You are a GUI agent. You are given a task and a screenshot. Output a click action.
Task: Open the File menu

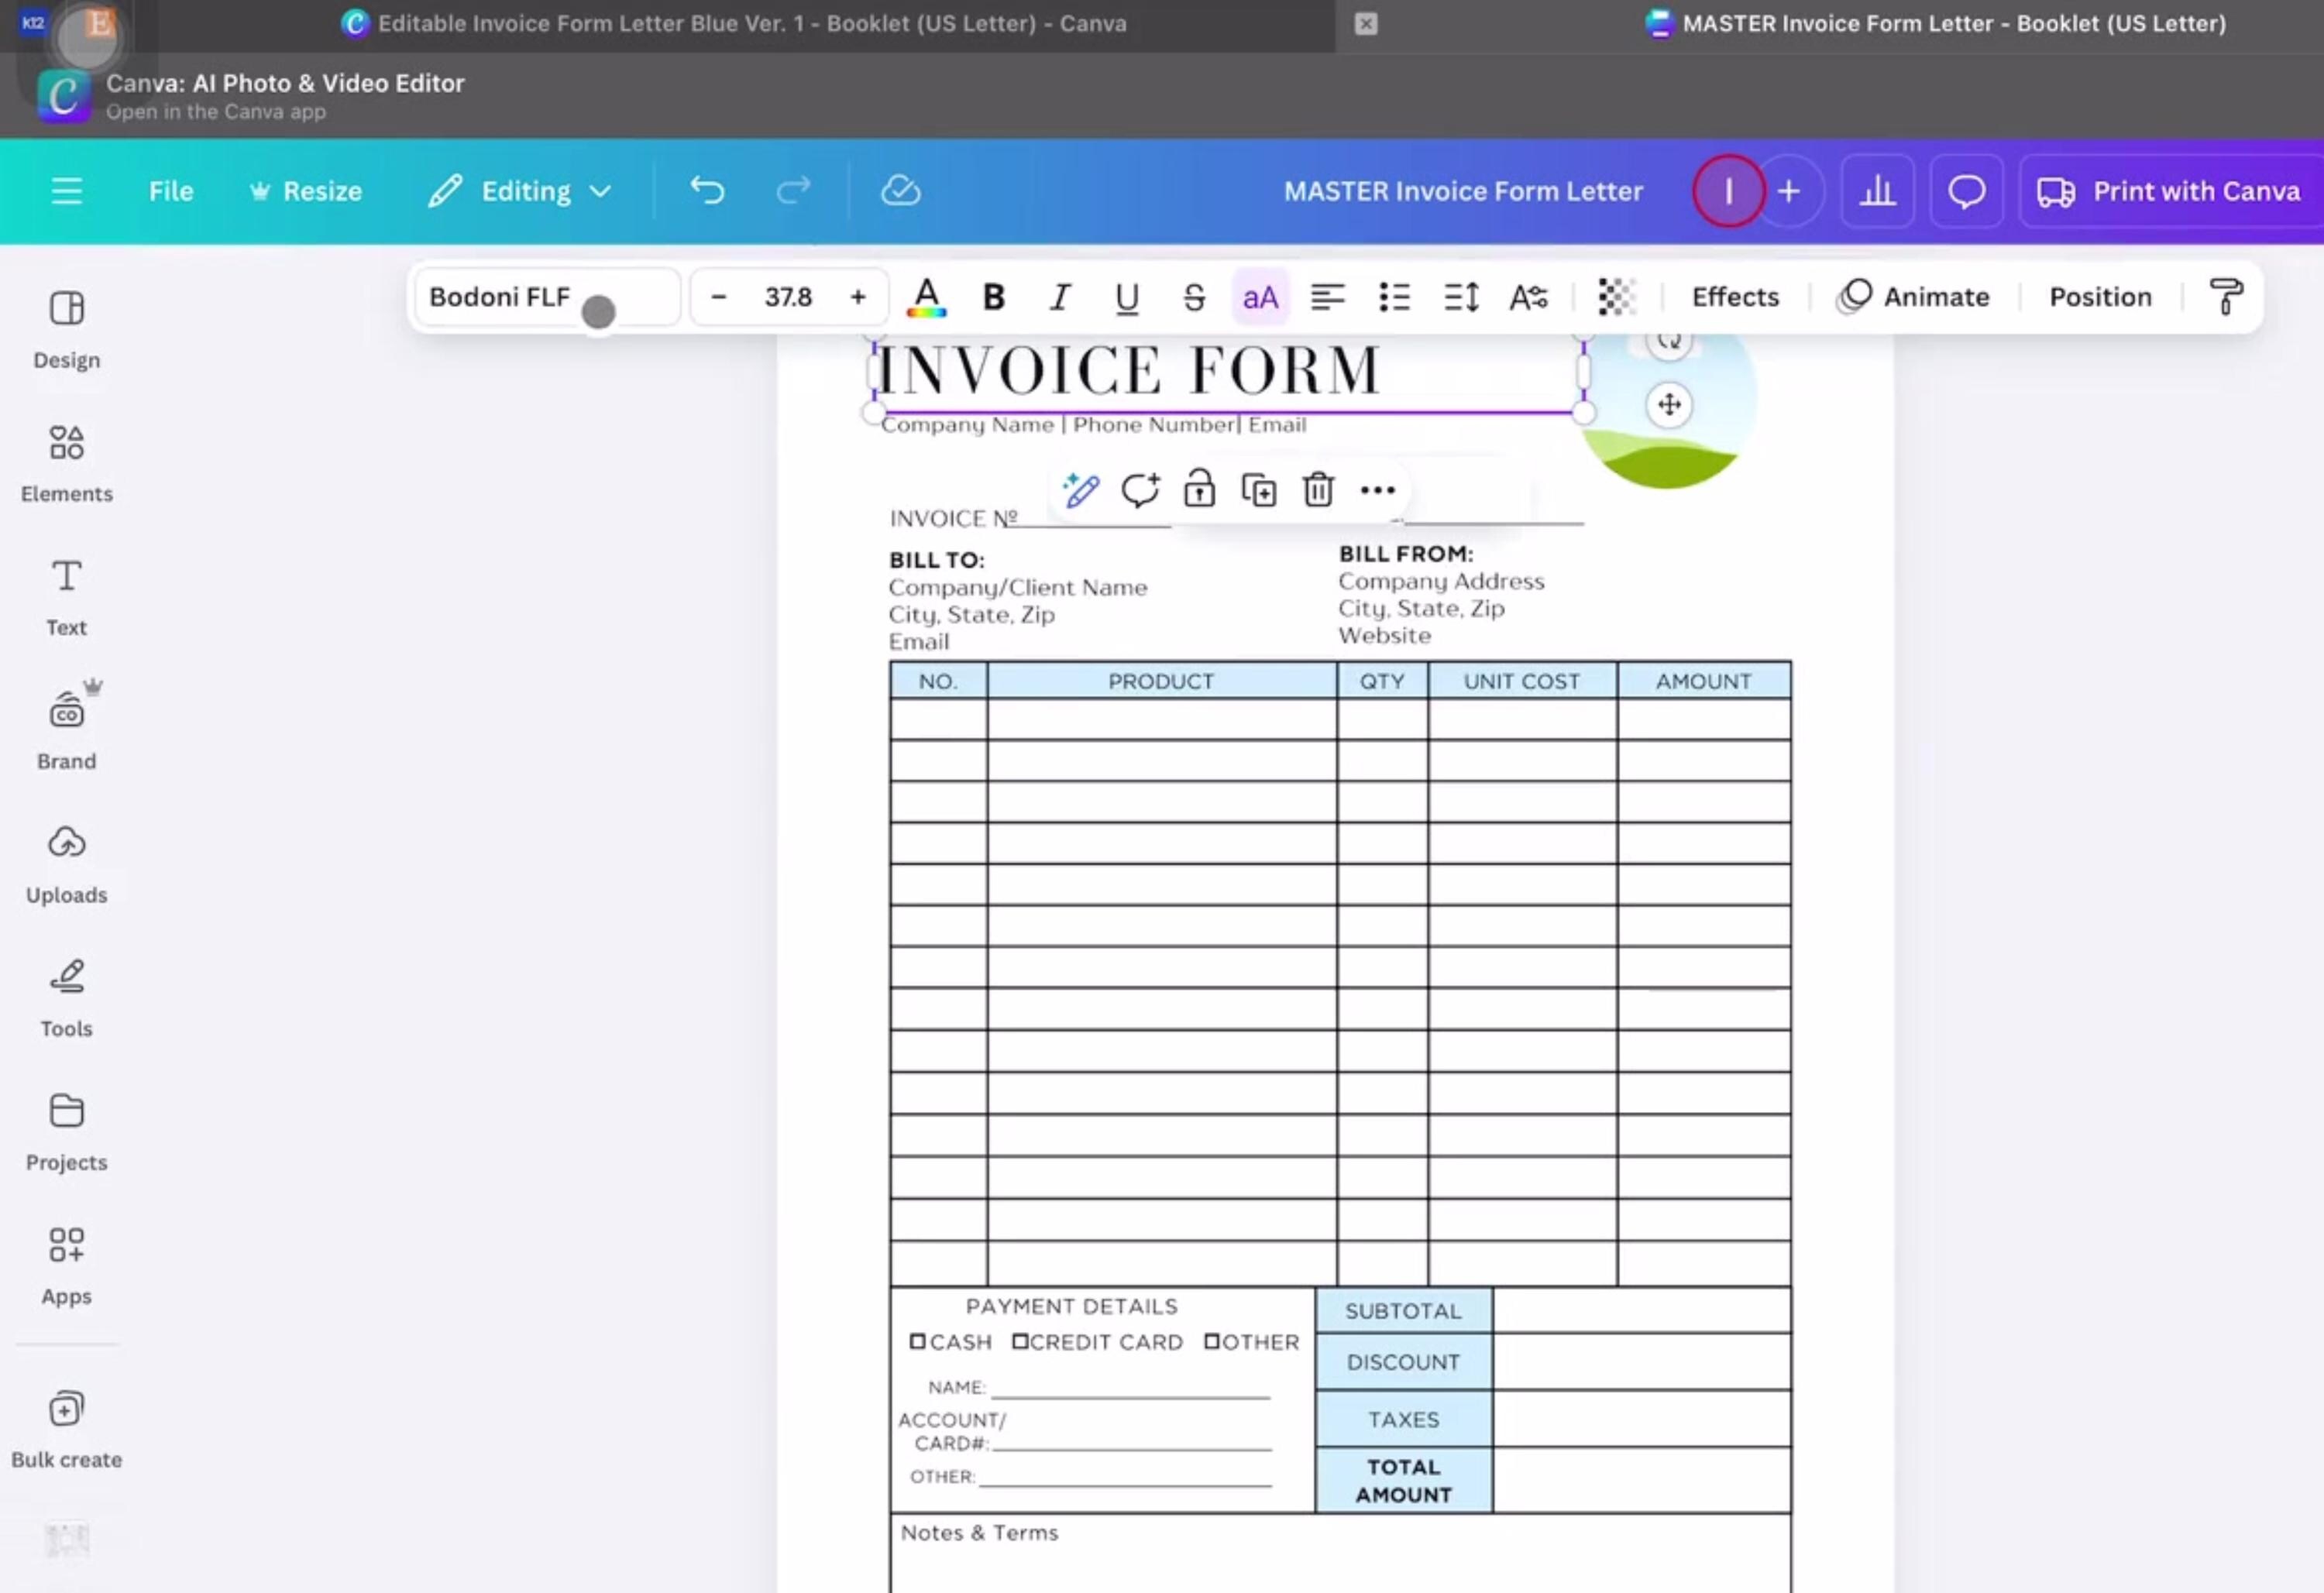click(171, 190)
